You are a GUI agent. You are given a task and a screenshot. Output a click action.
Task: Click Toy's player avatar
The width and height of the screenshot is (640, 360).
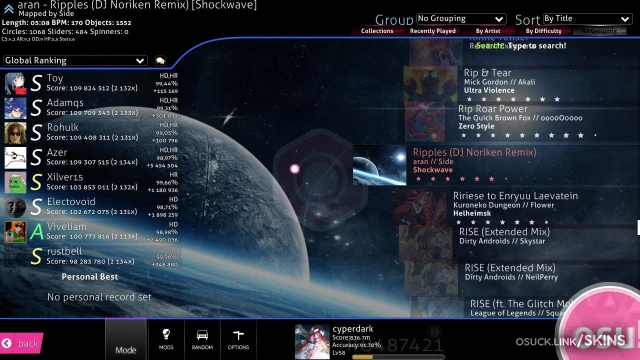[16, 84]
